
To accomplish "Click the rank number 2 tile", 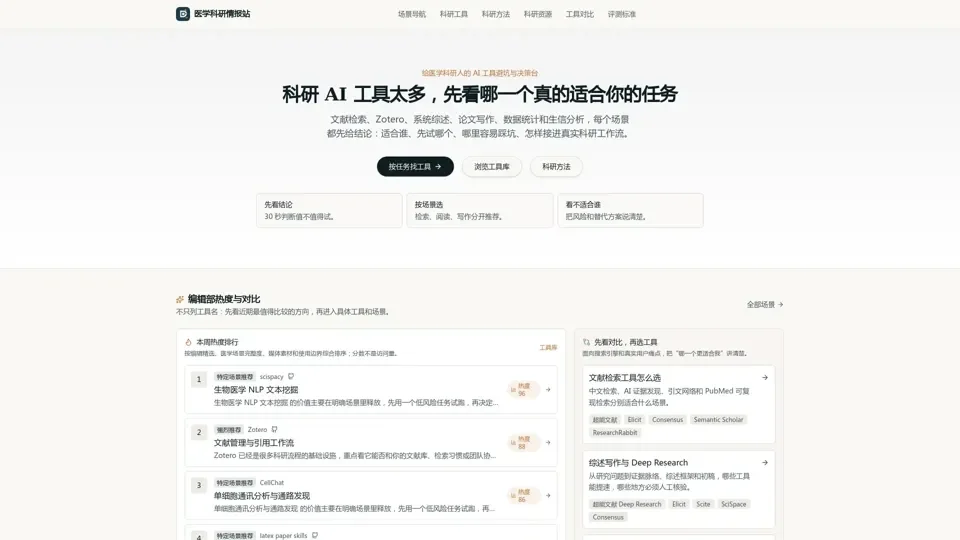I will pos(198,433).
